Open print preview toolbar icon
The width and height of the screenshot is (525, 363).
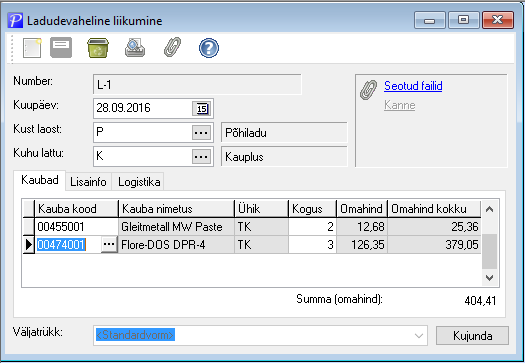[135, 48]
